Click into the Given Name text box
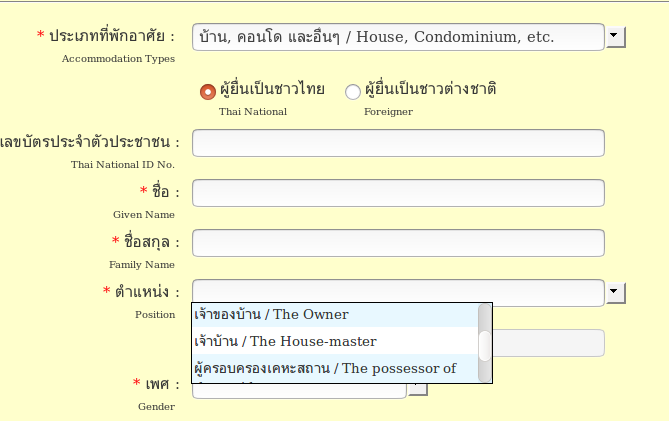 398,193
